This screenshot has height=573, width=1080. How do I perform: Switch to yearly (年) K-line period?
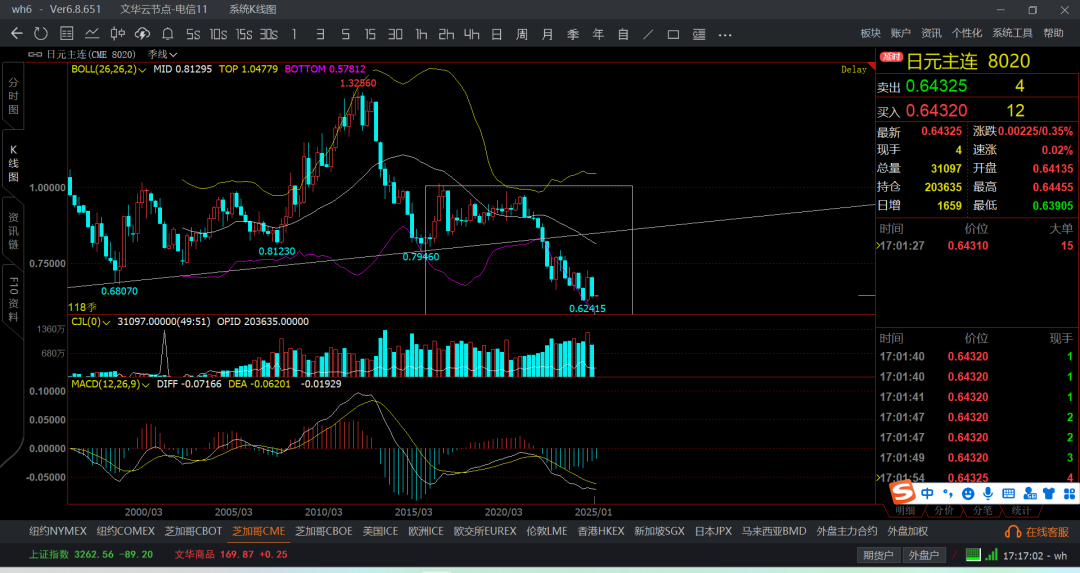598,34
